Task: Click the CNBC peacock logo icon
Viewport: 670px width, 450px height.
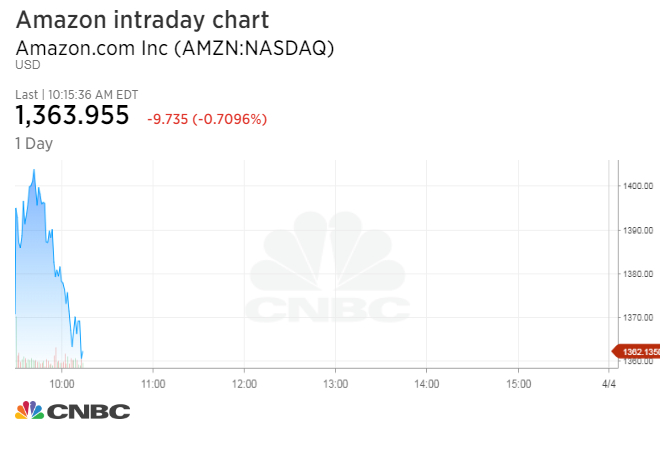Action: pyautogui.click(x=29, y=410)
